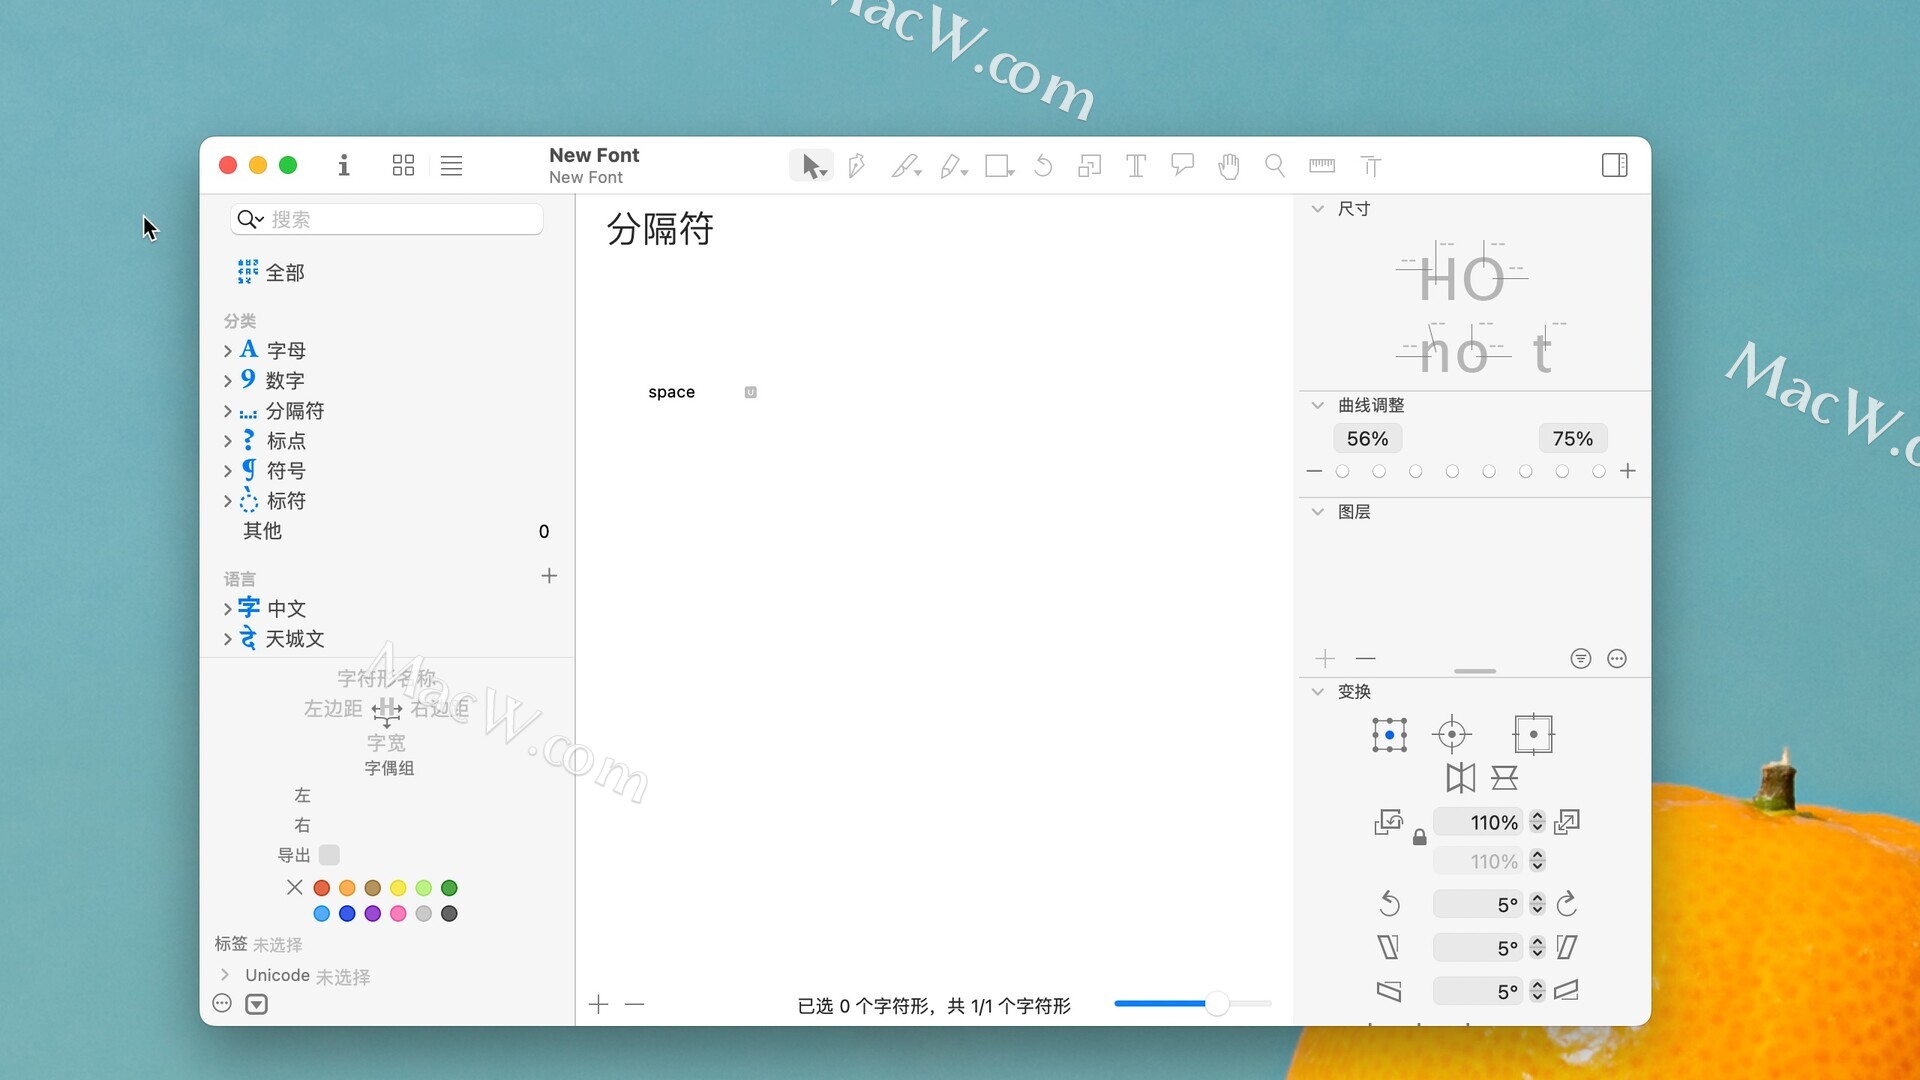The image size is (1920, 1080).
Task: Expand the 中文 language group
Action: click(228, 608)
